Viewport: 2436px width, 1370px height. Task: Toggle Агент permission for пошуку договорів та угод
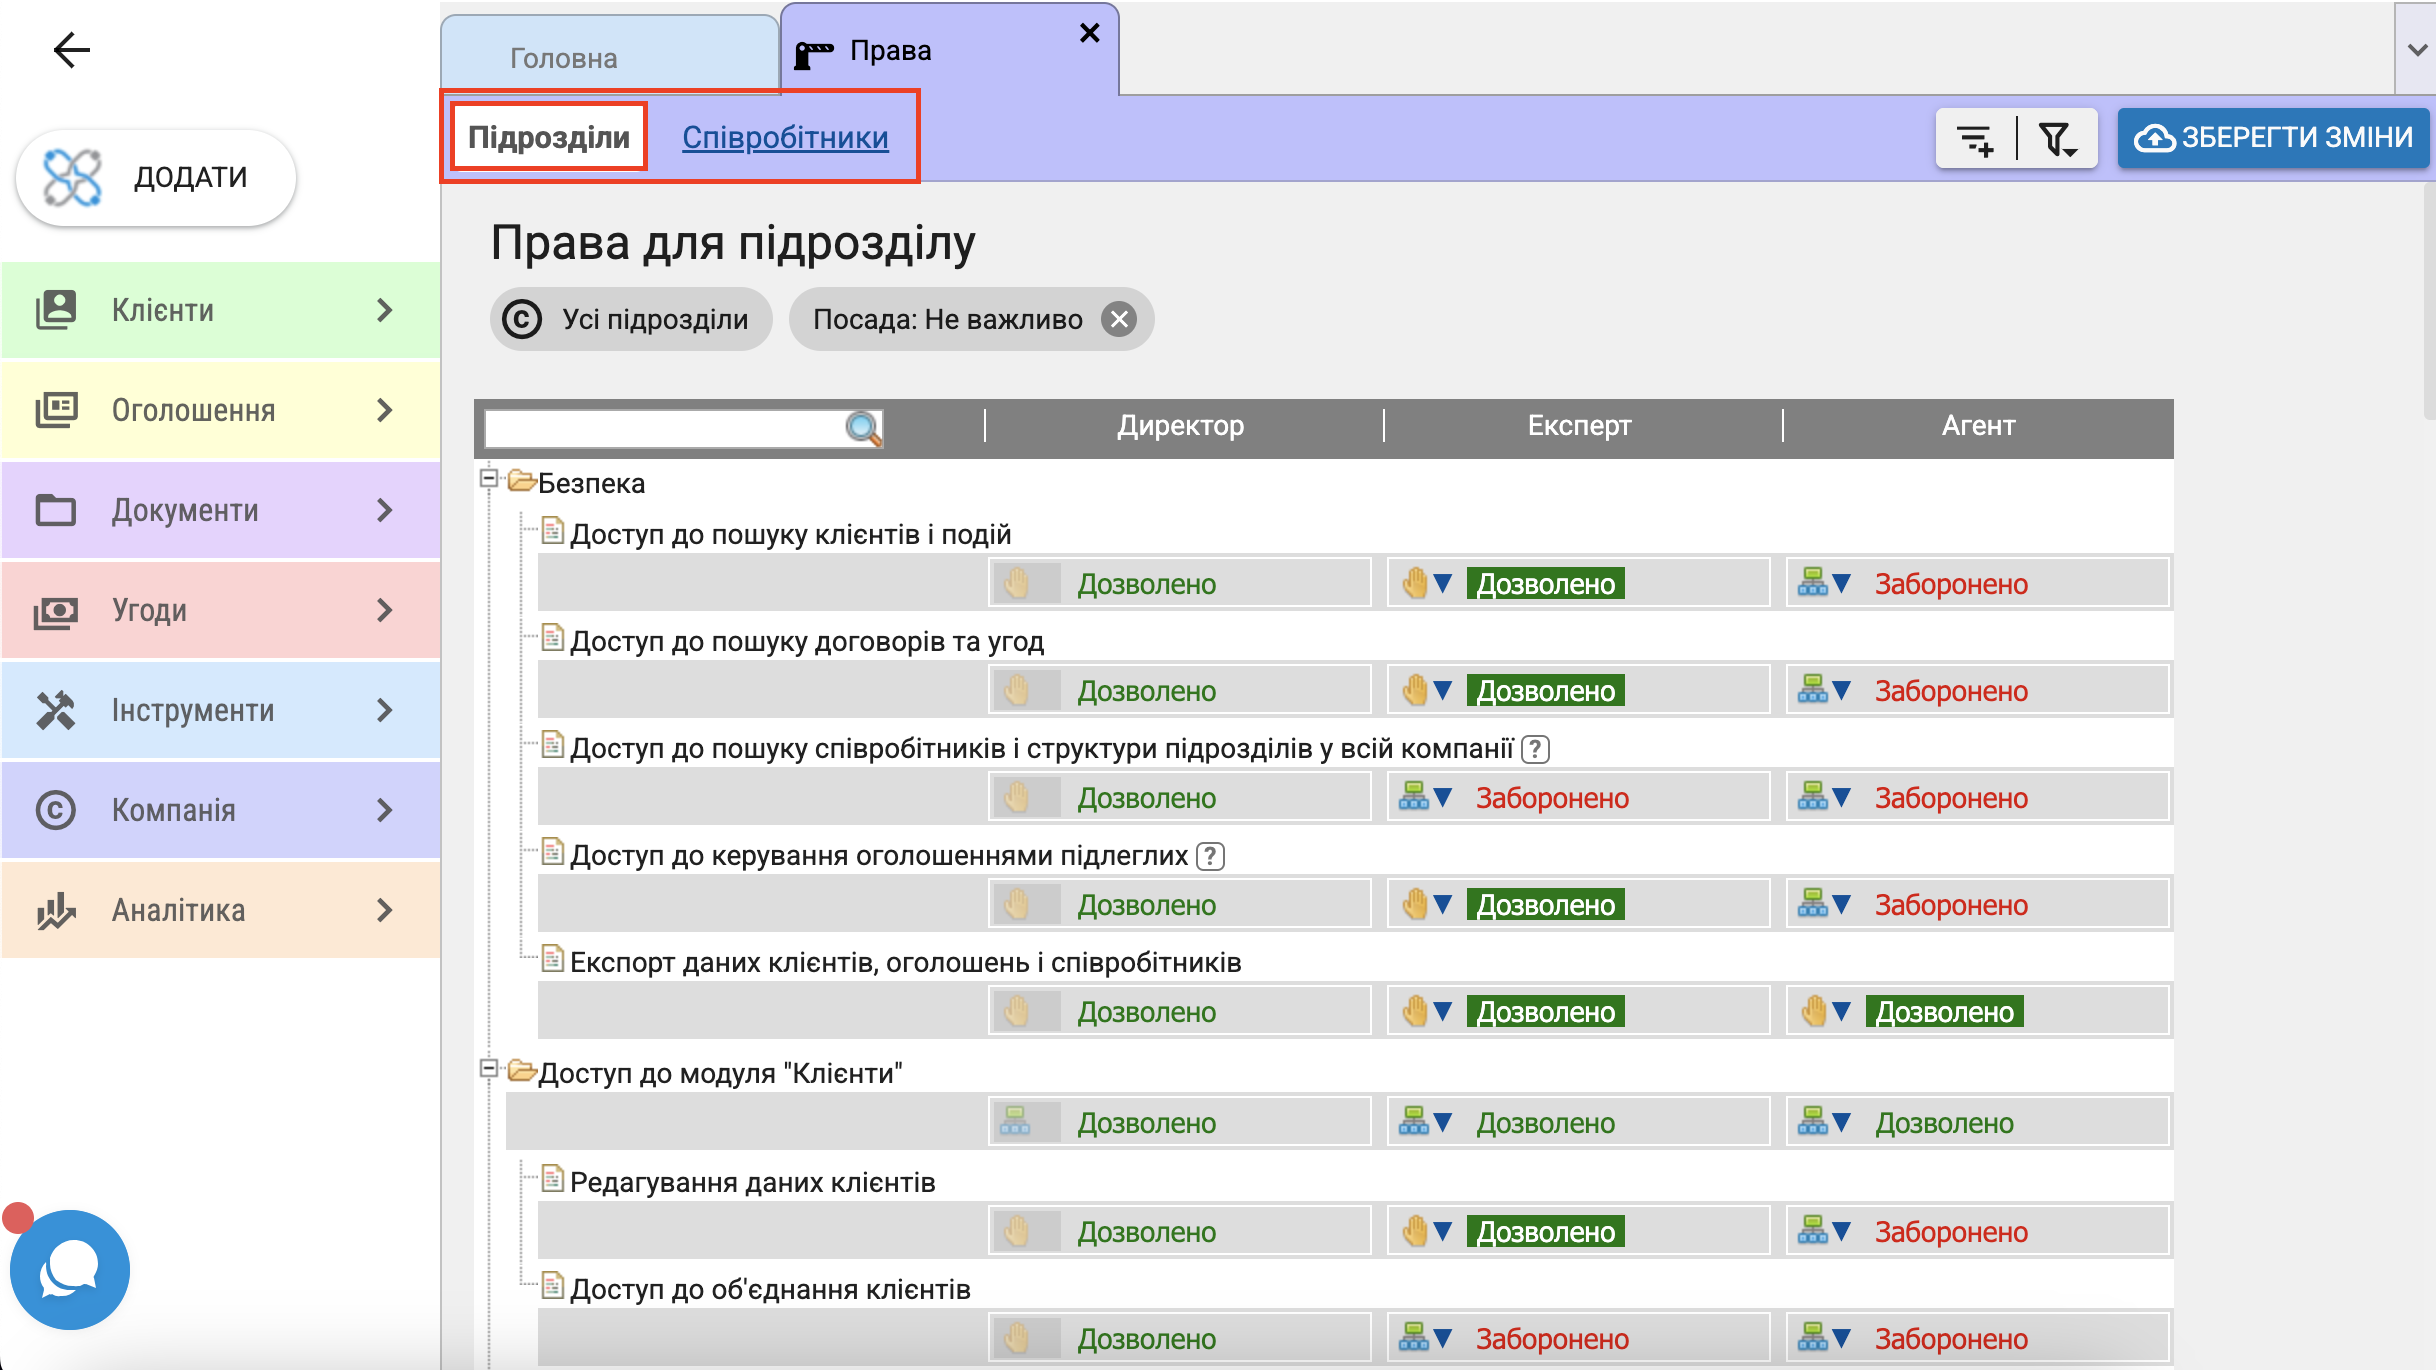(x=1951, y=691)
